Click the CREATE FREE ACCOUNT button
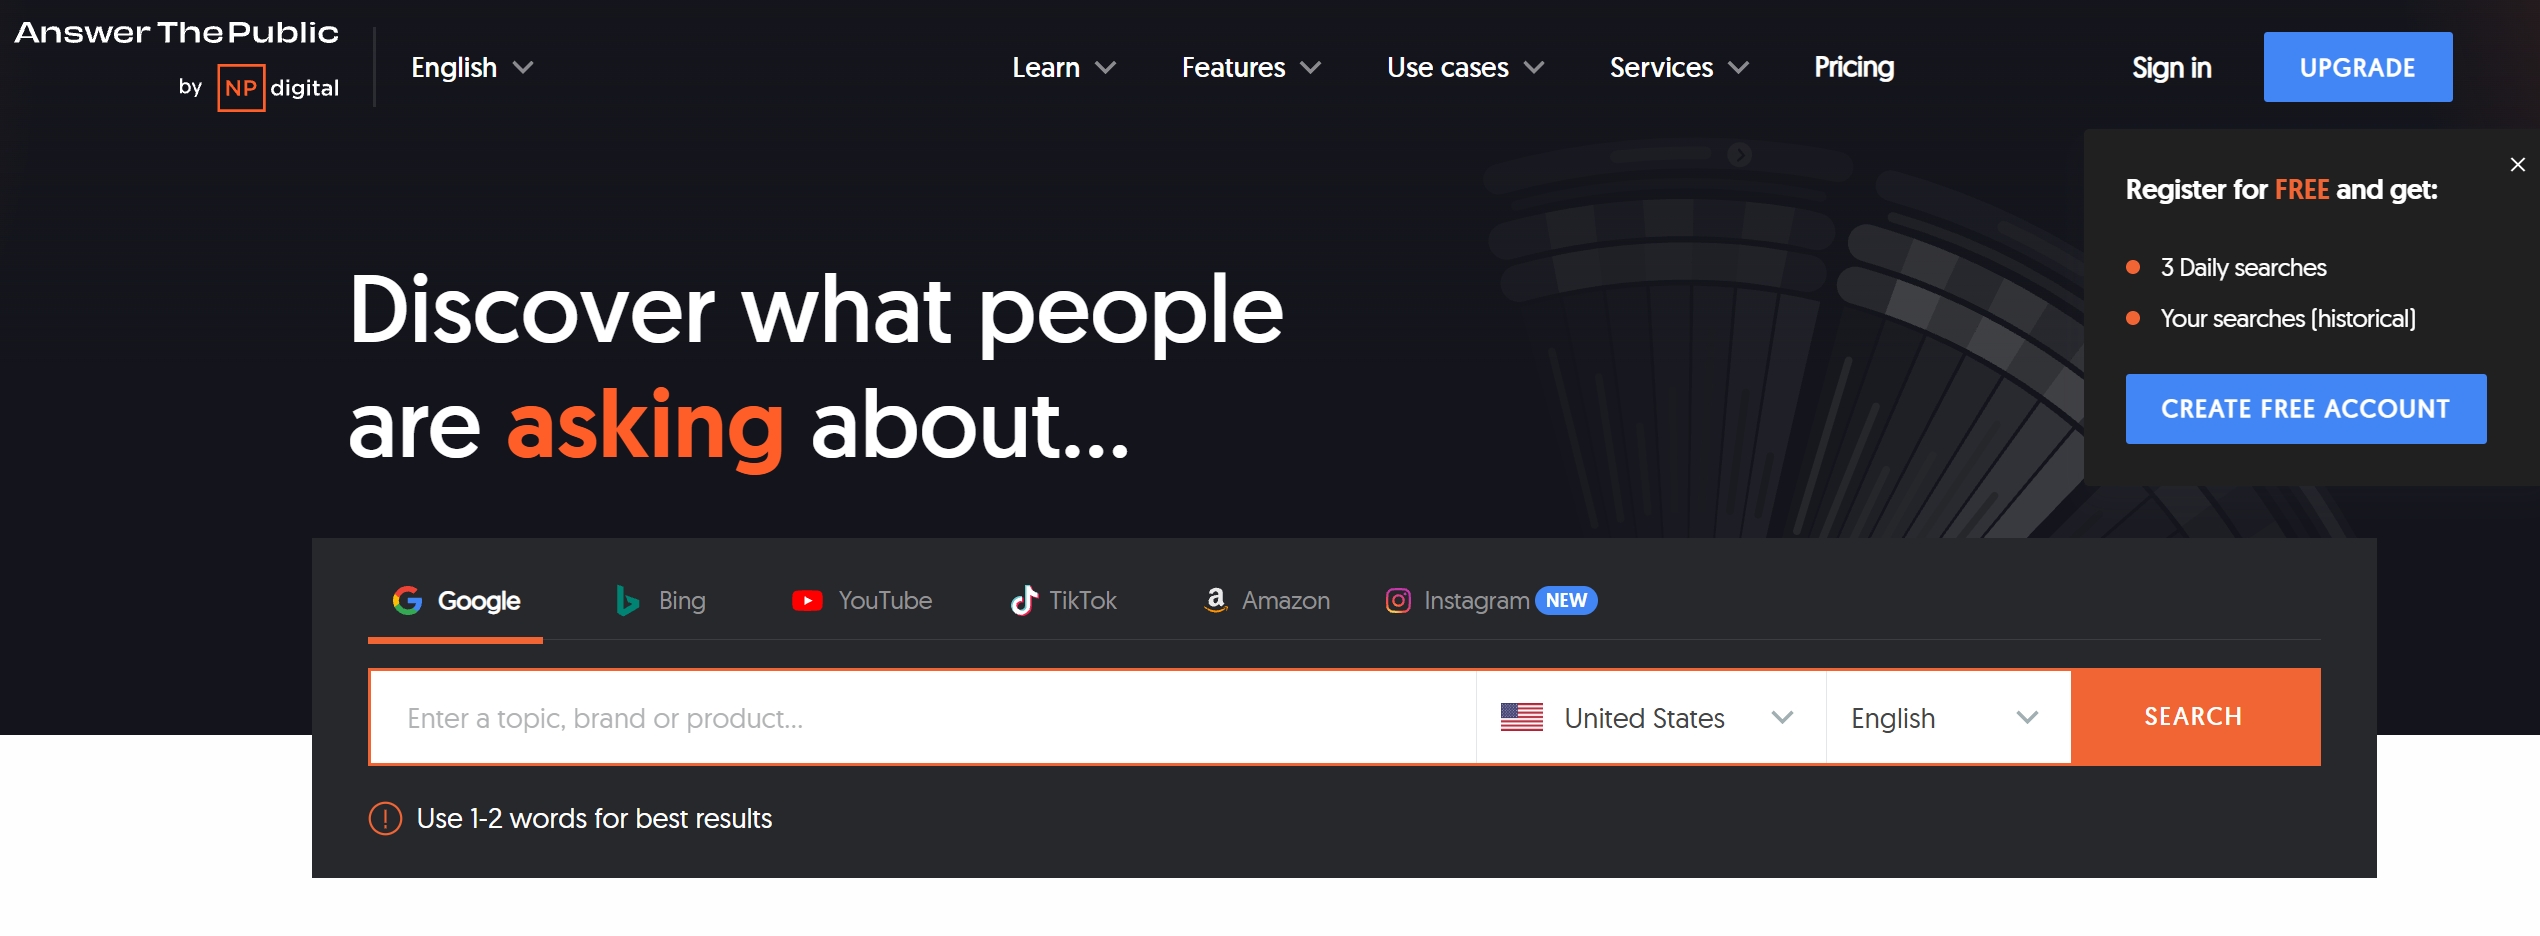This screenshot has height=936, width=2540. coord(2305,409)
